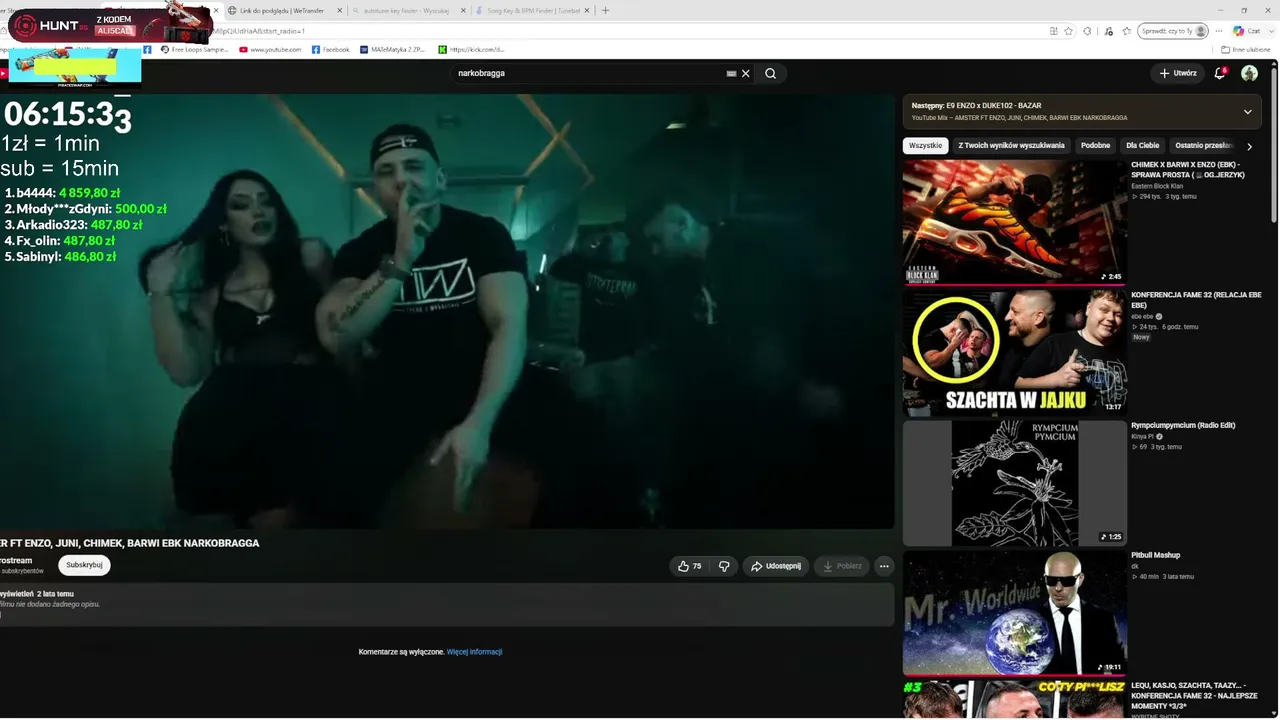Open the MATeMAtyka 2 ZP bookmark
The width and height of the screenshot is (1280, 720).
[393, 49]
